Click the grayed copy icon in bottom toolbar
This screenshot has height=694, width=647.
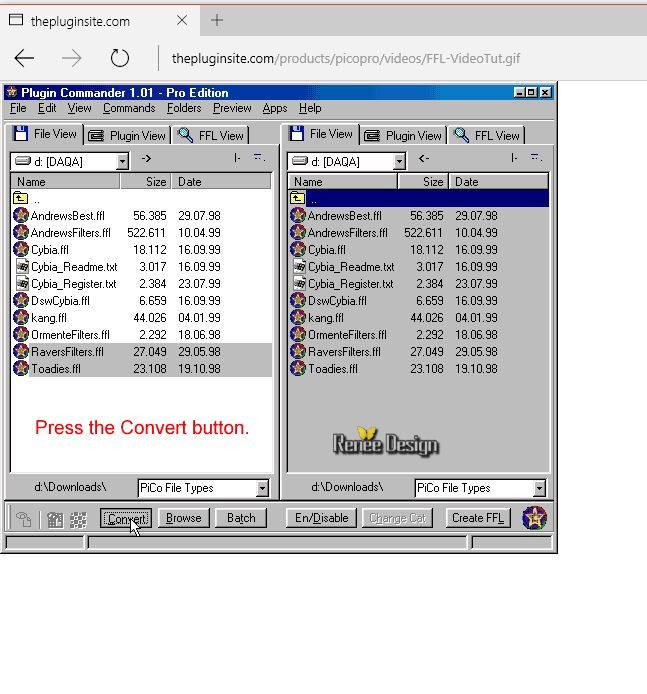tap(23, 519)
